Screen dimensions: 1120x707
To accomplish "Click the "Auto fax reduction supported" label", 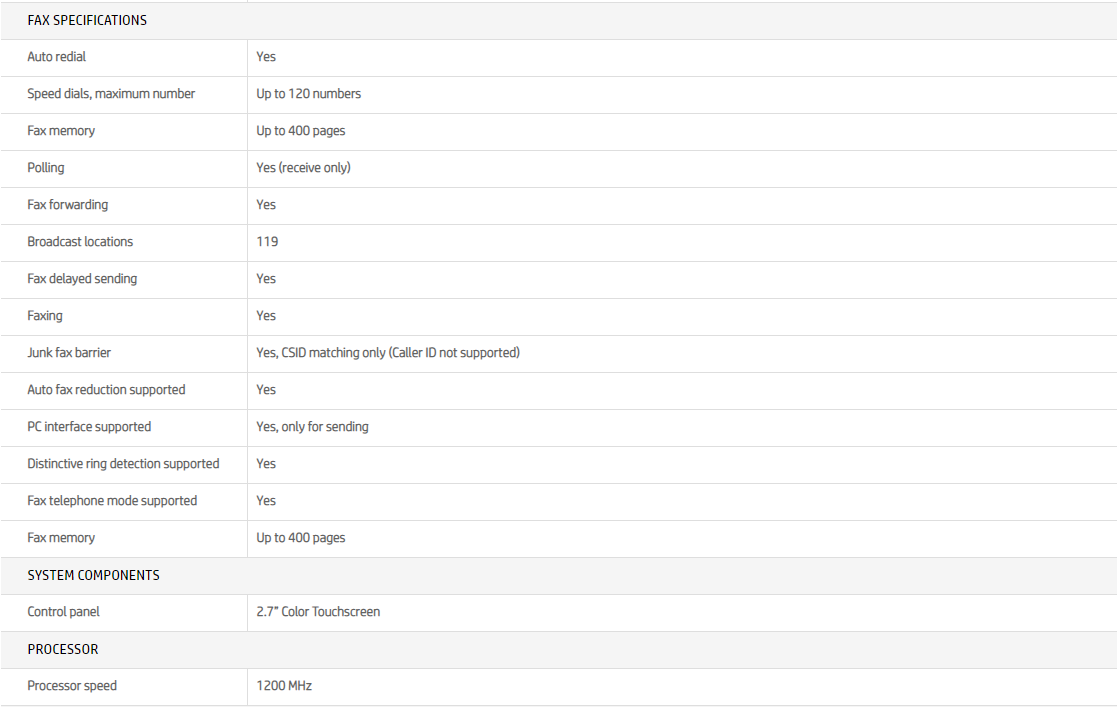I will point(106,390).
